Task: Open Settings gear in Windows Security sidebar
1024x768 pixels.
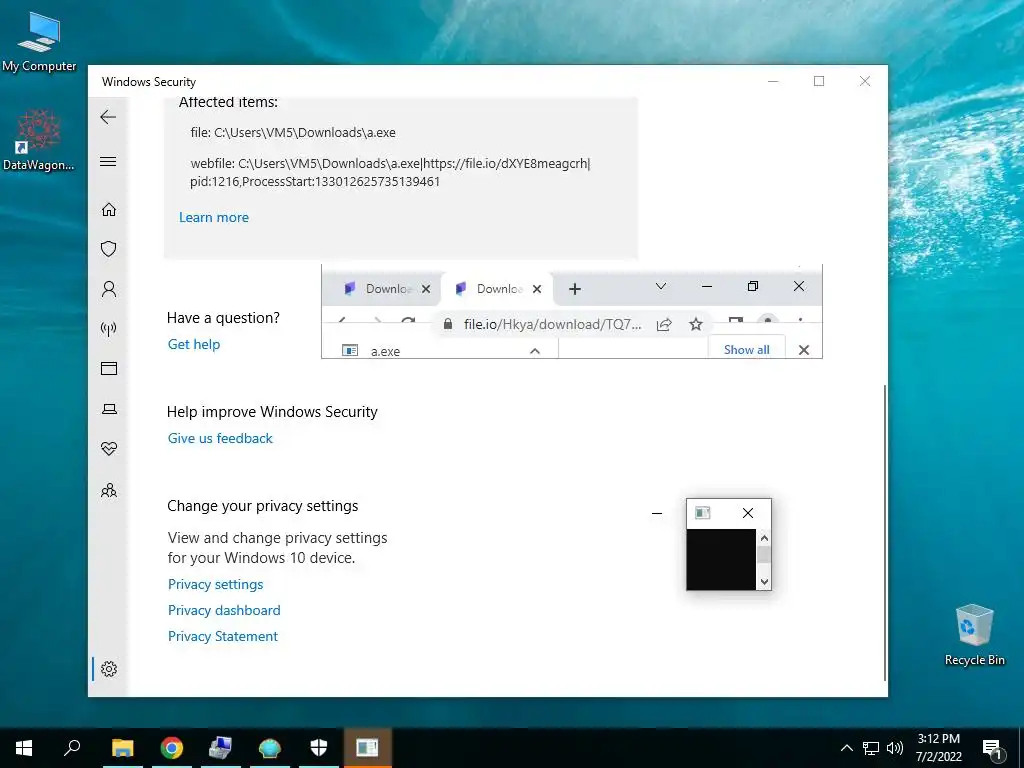Action: 108,669
